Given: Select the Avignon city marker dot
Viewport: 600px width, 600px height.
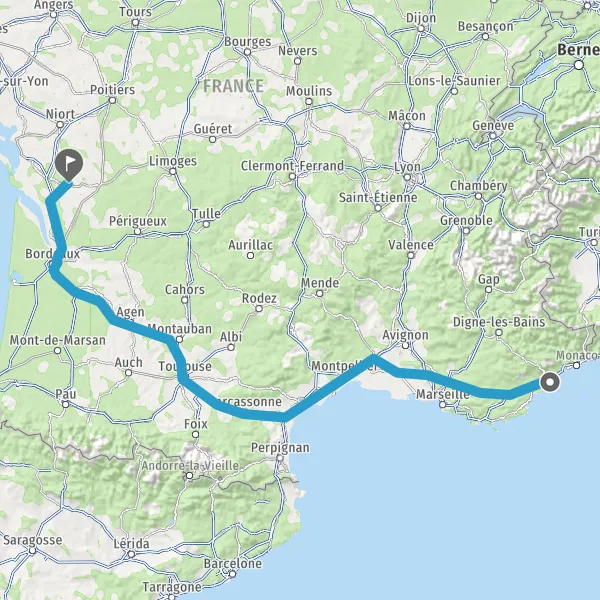Looking at the screenshot, I should click(x=406, y=346).
